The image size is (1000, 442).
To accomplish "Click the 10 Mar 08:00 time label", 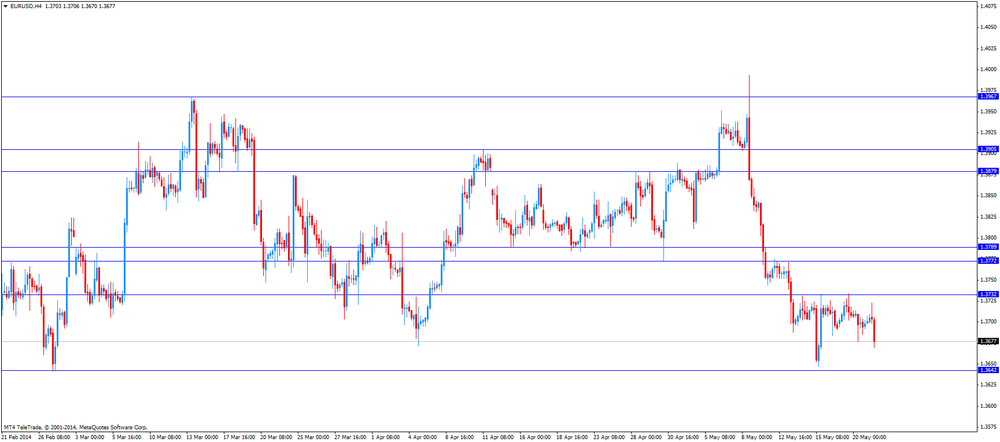I will (165, 438).
